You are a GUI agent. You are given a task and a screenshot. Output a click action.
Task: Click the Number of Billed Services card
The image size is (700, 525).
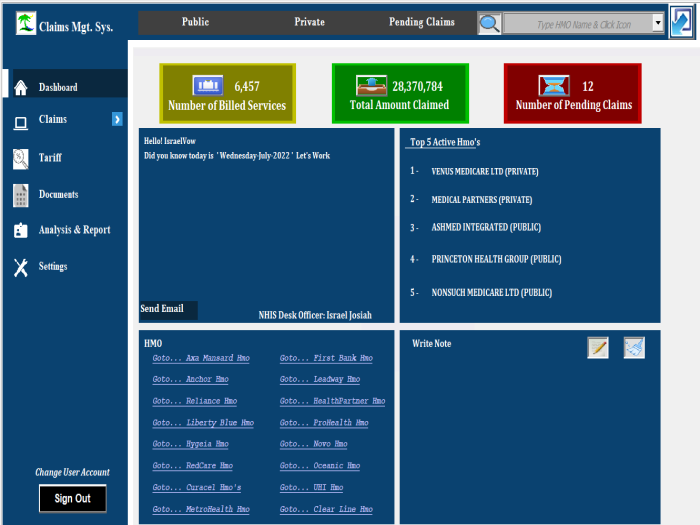(227, 93)
